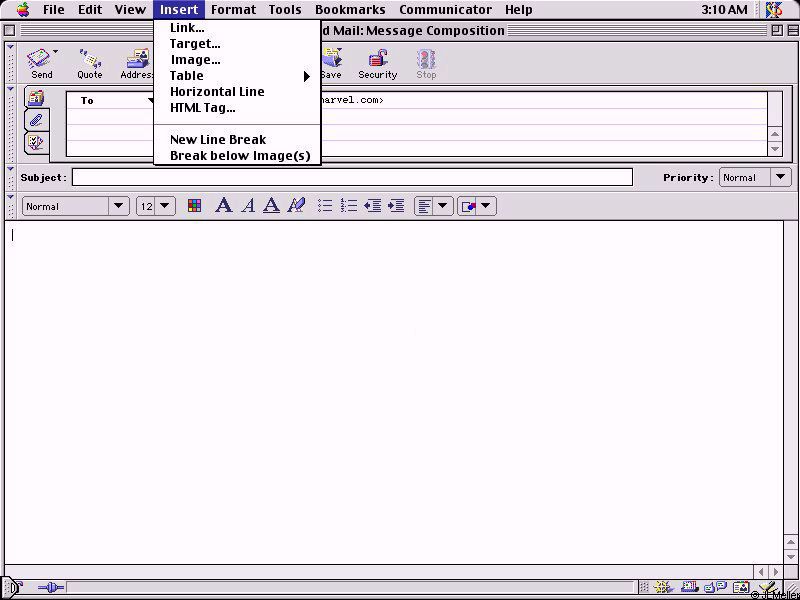Apply underline with the underlined A icon
The width and height of the screenshot is (800, 600).
point(271,206)
